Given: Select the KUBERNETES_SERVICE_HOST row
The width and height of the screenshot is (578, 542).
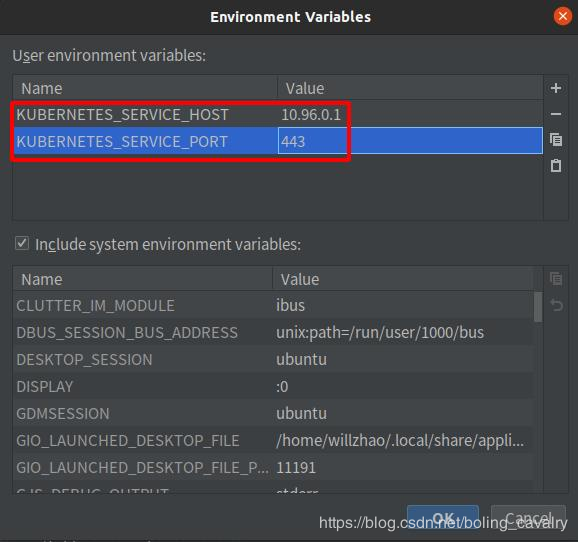Looking at the screenshot, I should click(x=278, y=114).
